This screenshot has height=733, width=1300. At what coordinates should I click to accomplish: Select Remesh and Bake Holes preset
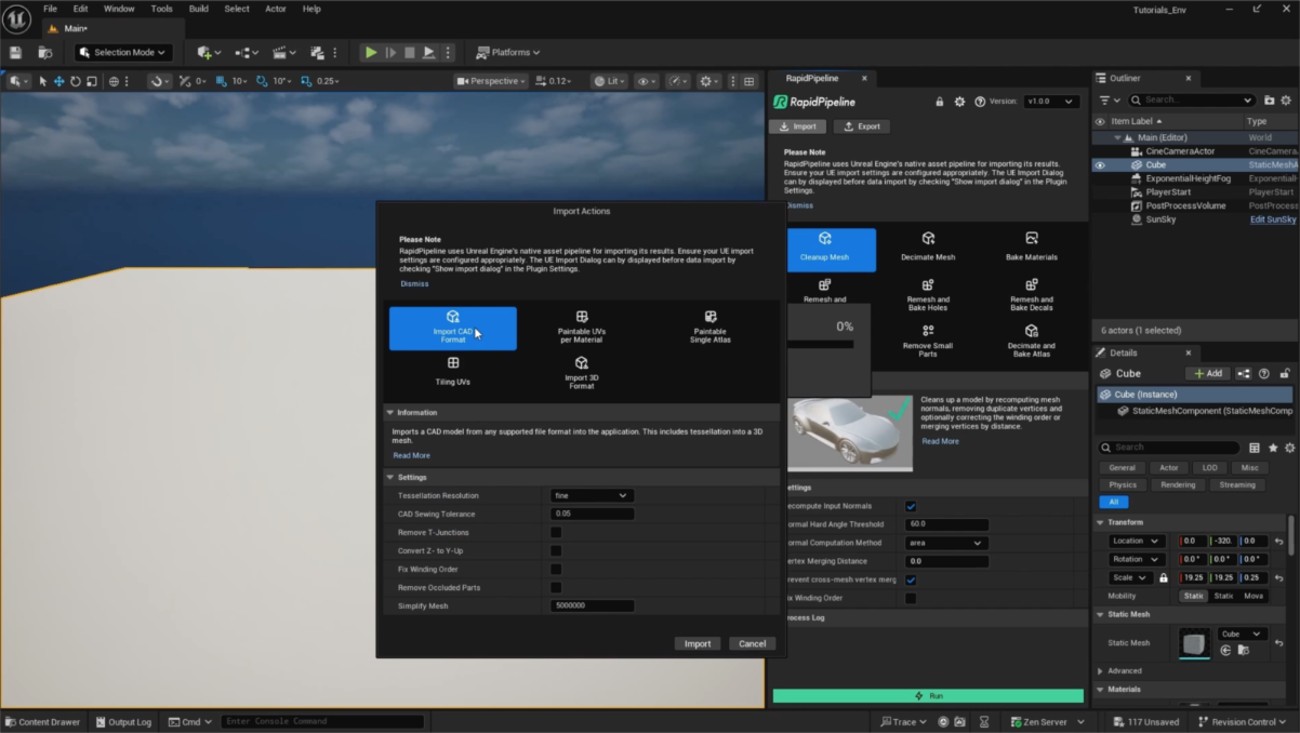tap(928, 295)
